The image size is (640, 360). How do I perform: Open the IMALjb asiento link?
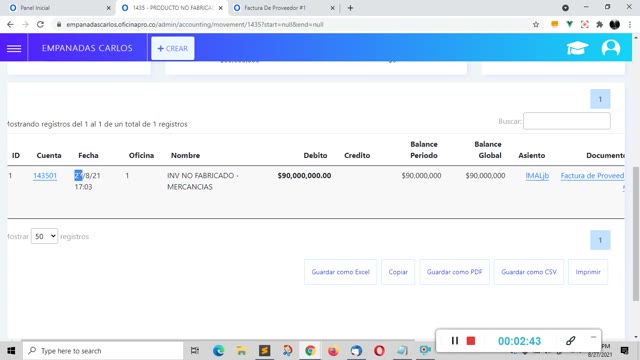pyautogui.click(x=537, y=176)
